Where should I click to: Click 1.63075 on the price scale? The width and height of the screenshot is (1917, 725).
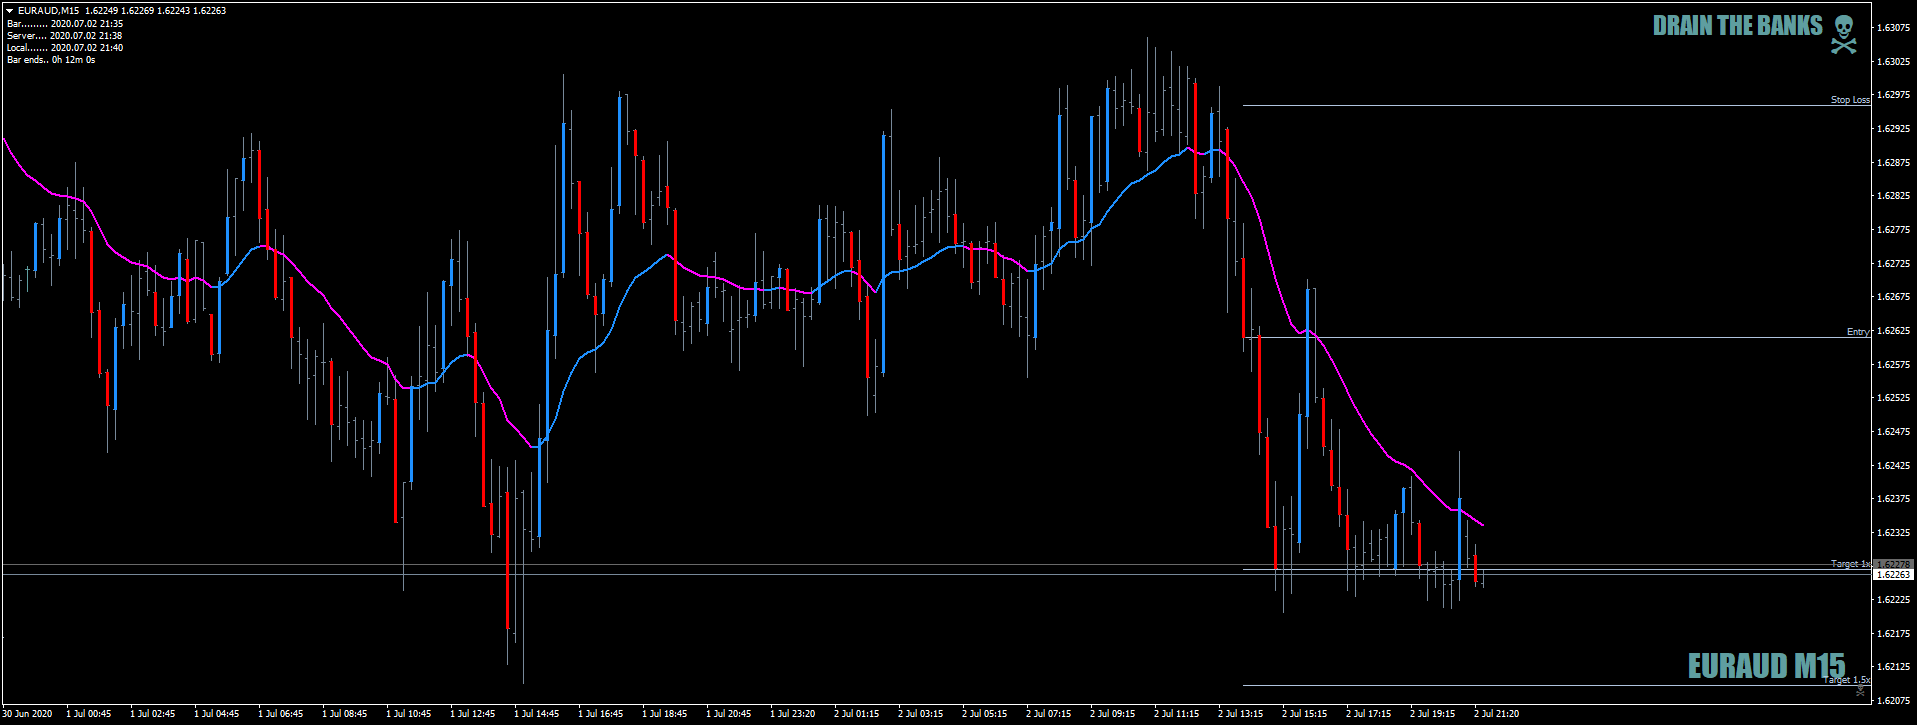pos(1894,28)
